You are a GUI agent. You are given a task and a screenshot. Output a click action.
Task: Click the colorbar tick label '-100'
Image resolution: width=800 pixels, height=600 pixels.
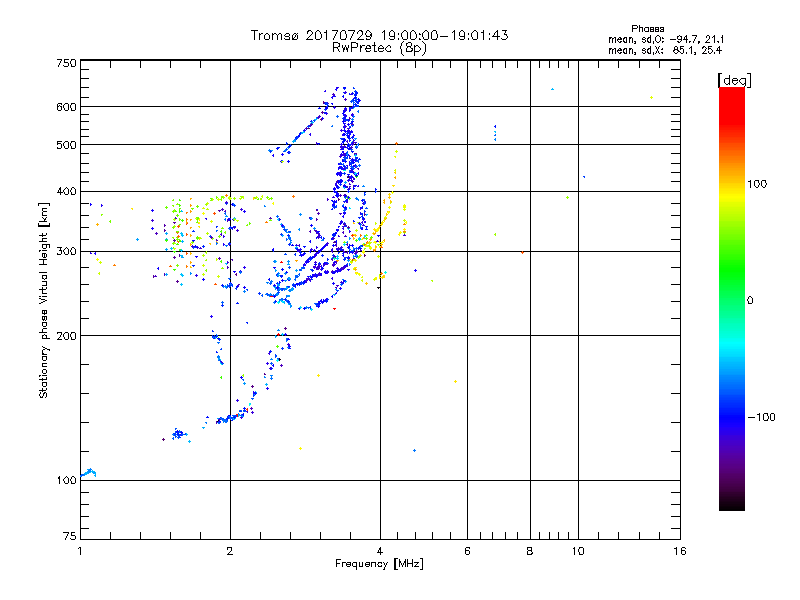tap(762, 417)
